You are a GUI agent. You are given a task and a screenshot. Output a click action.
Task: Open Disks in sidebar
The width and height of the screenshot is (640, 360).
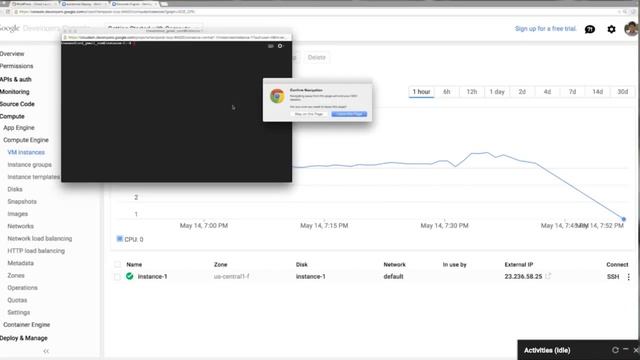point(15,189)
